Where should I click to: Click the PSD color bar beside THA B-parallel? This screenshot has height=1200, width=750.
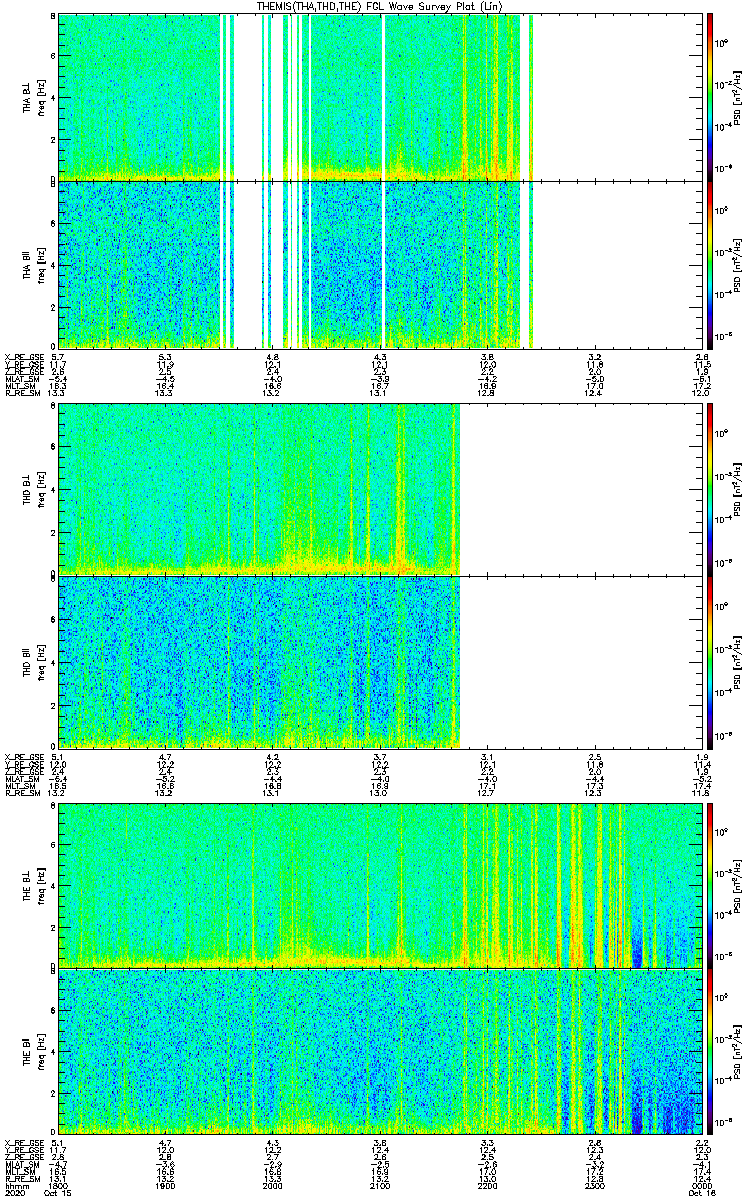coord(710,264)
